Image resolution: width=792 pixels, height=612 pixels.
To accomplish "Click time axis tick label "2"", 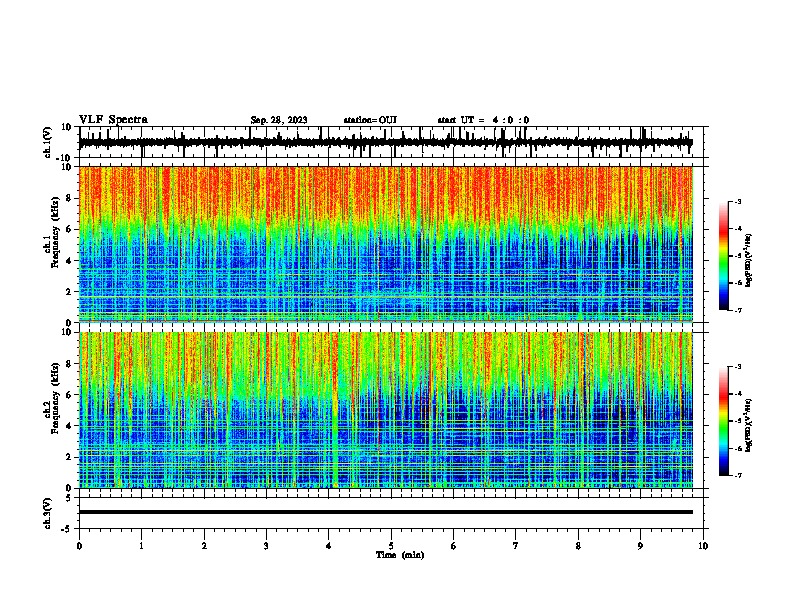I will pos(204,546).
